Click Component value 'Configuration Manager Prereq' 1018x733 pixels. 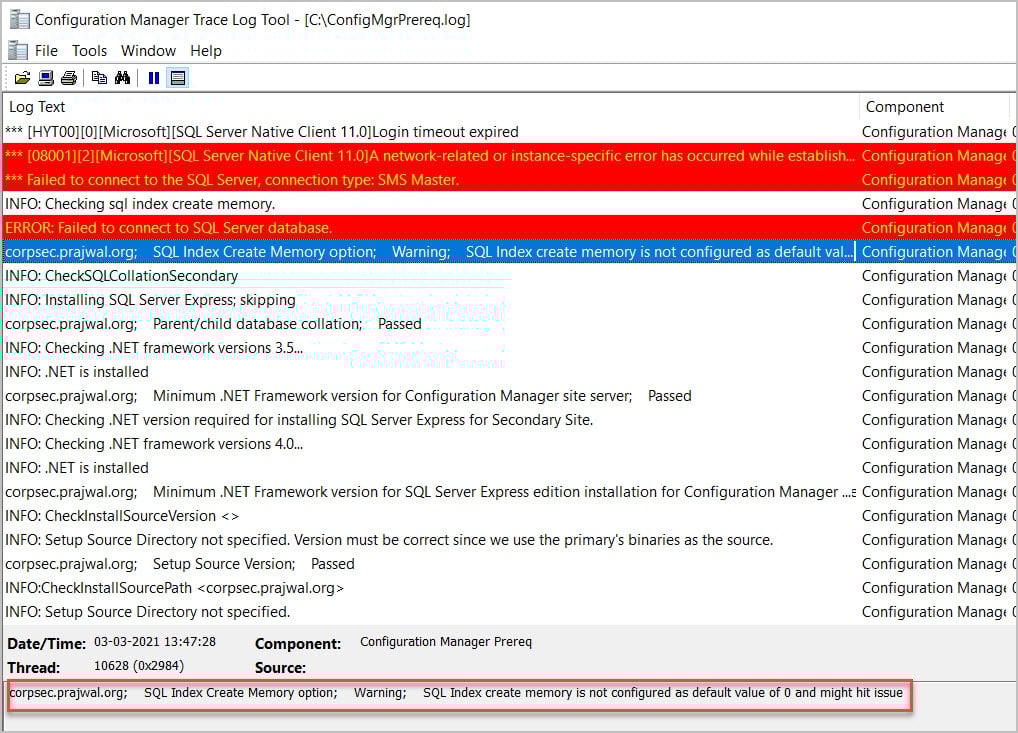[446, 642]
